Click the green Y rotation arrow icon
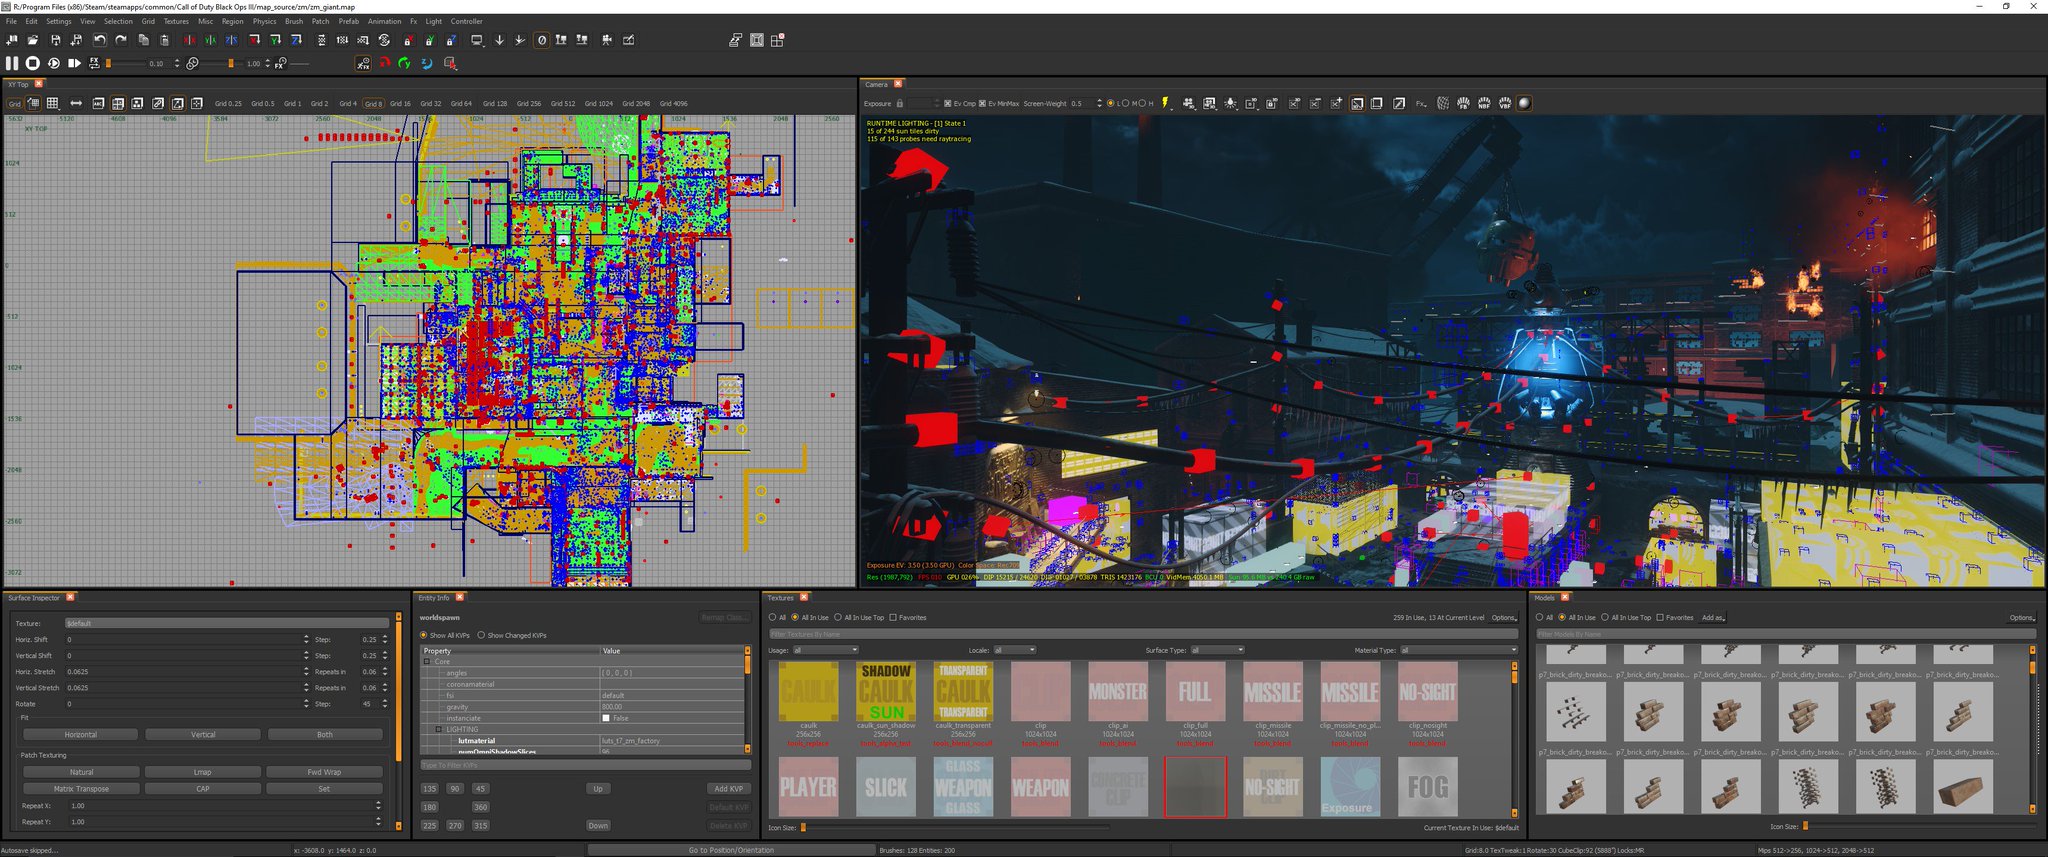Screen dimensions: 2048x857 (x=404, y=63)
